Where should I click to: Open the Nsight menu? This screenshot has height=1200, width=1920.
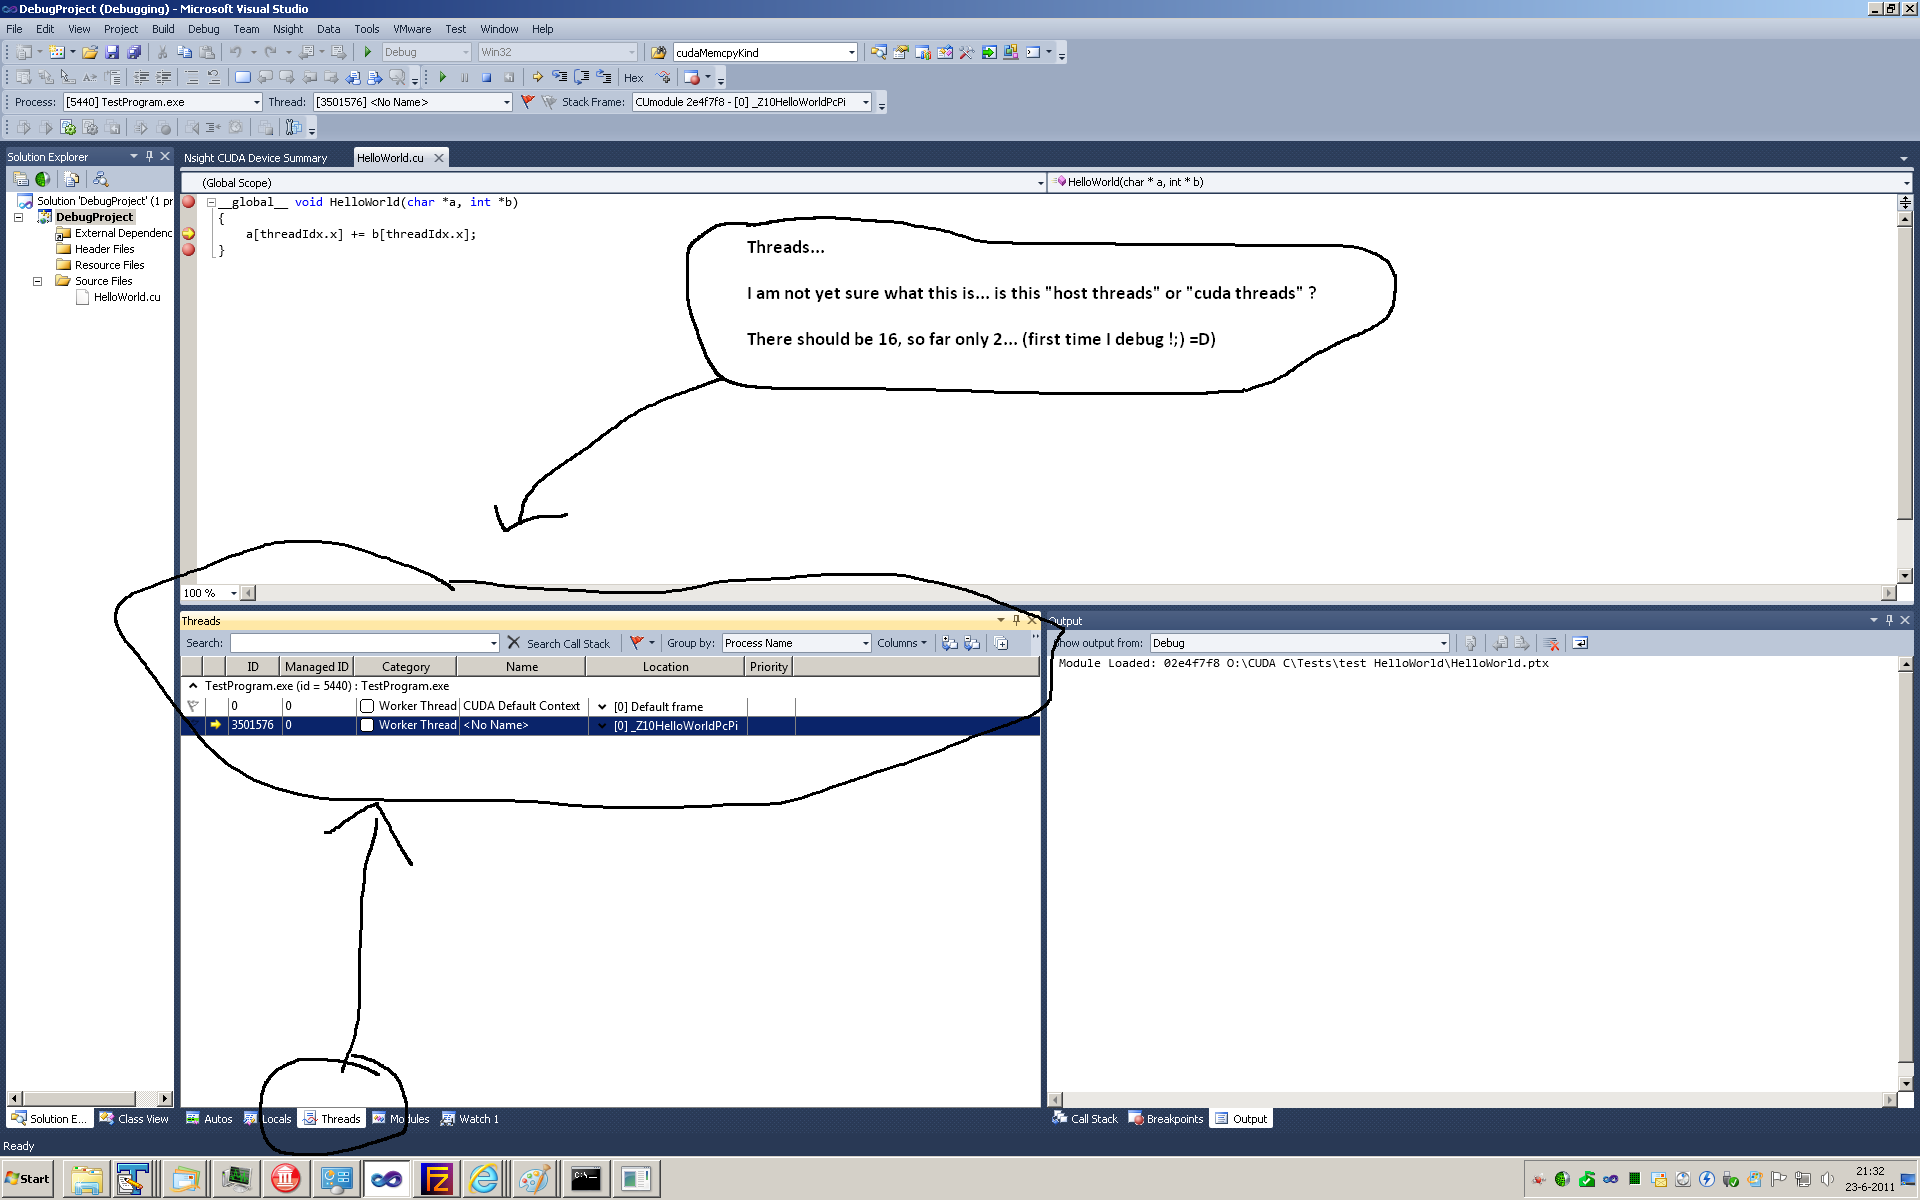(x=287, y=29)
